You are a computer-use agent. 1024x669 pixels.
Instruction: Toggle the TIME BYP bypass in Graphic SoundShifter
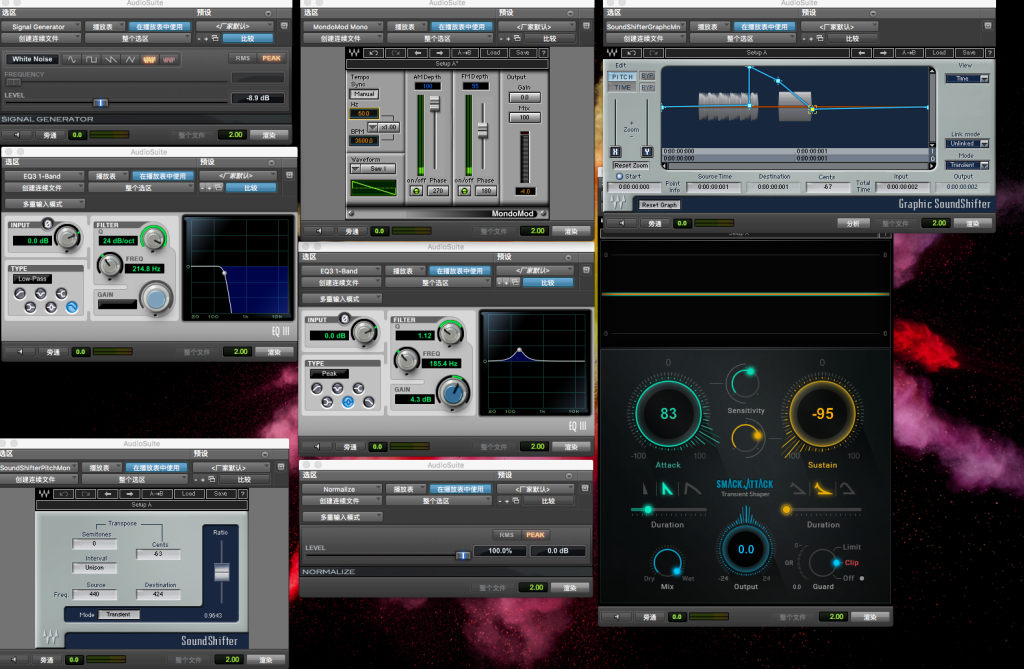point(647,88)
